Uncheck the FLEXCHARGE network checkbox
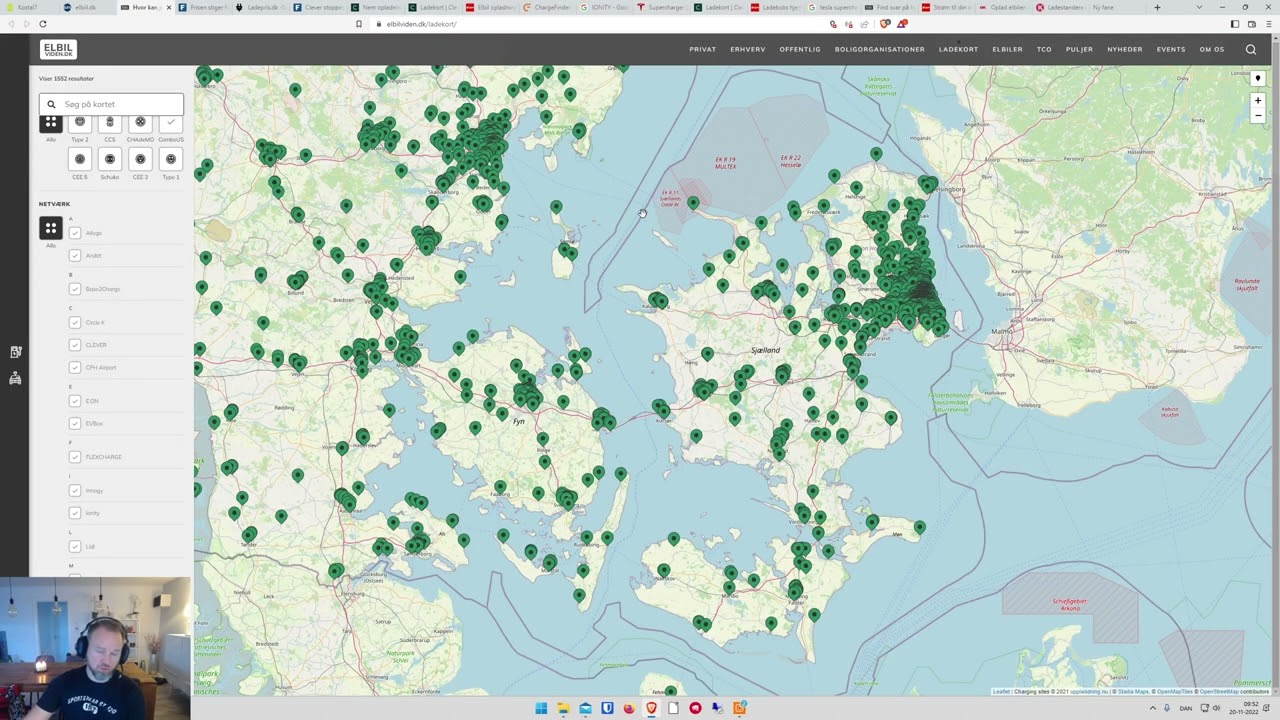This screenshot has height=720, width=1280. (75, 457)
